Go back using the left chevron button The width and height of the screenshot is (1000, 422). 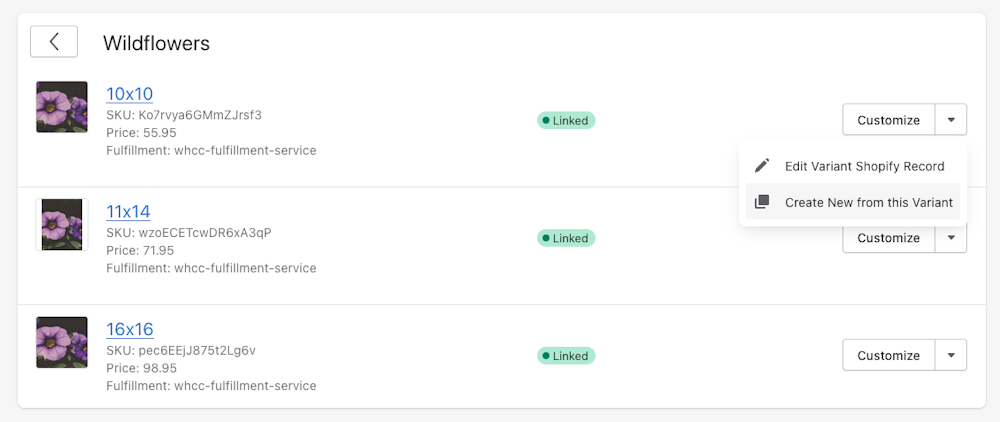pos(54,41)
